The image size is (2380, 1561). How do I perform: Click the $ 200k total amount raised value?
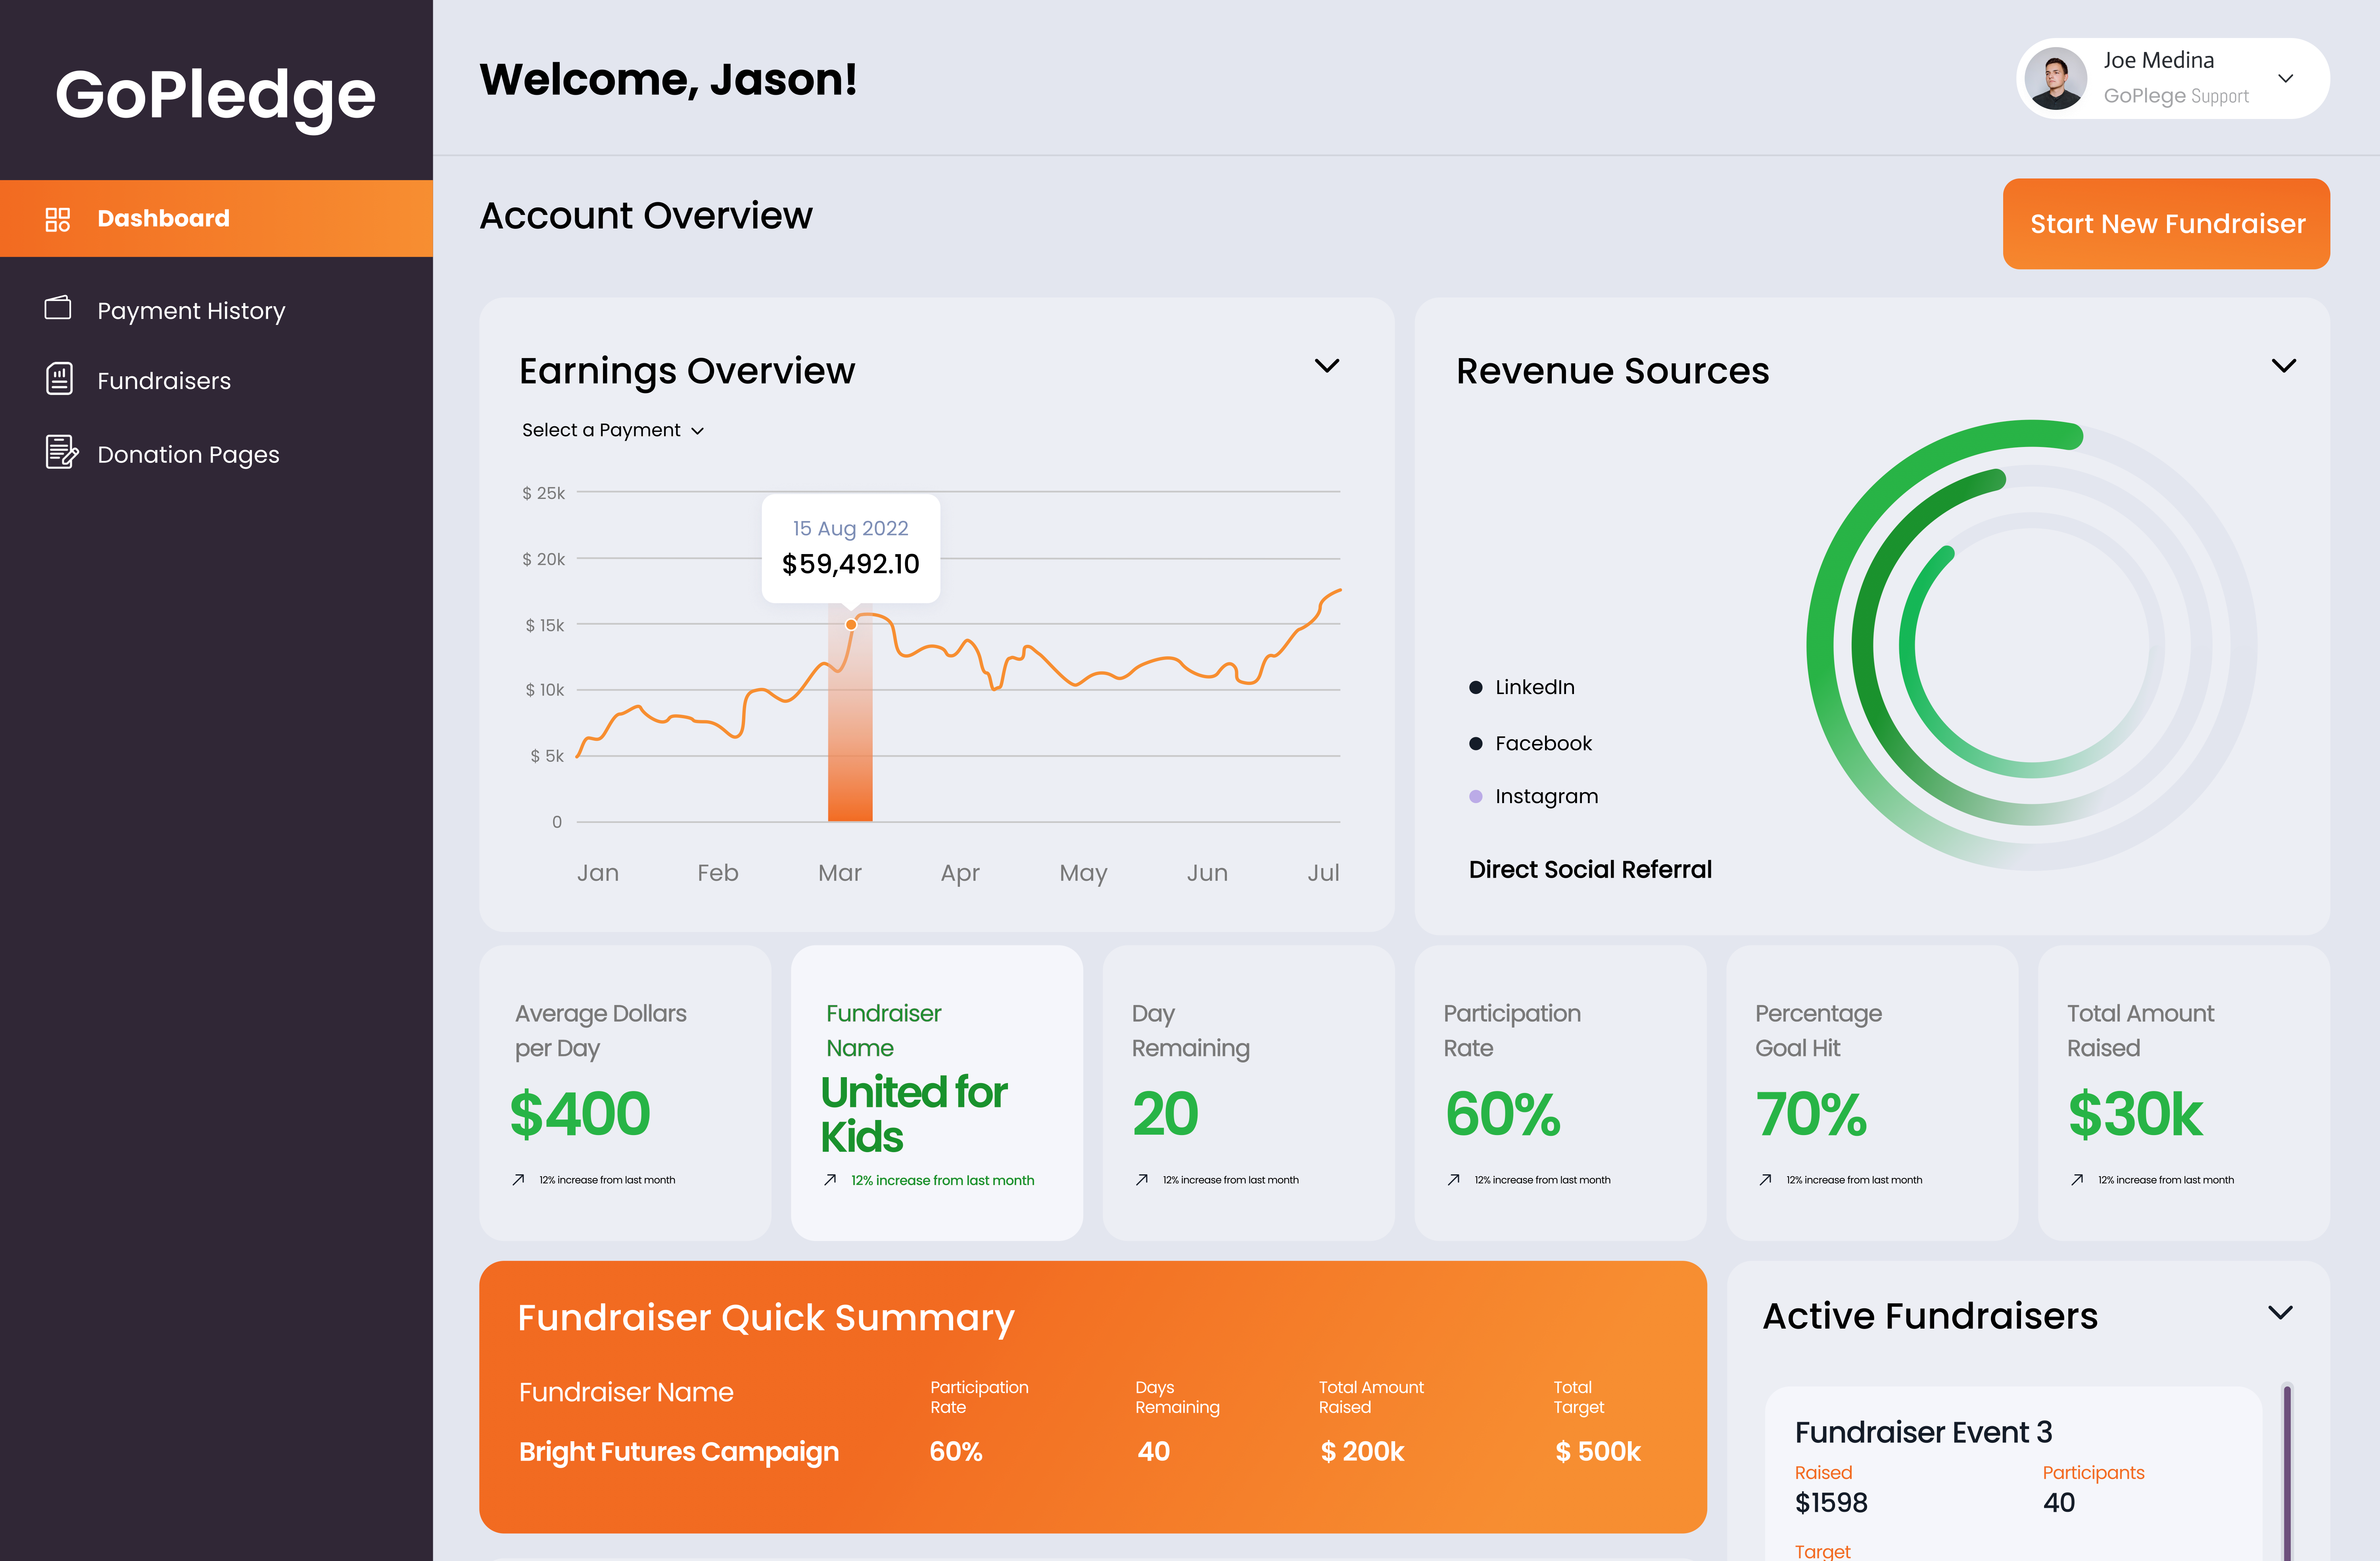(1362, 1452)
